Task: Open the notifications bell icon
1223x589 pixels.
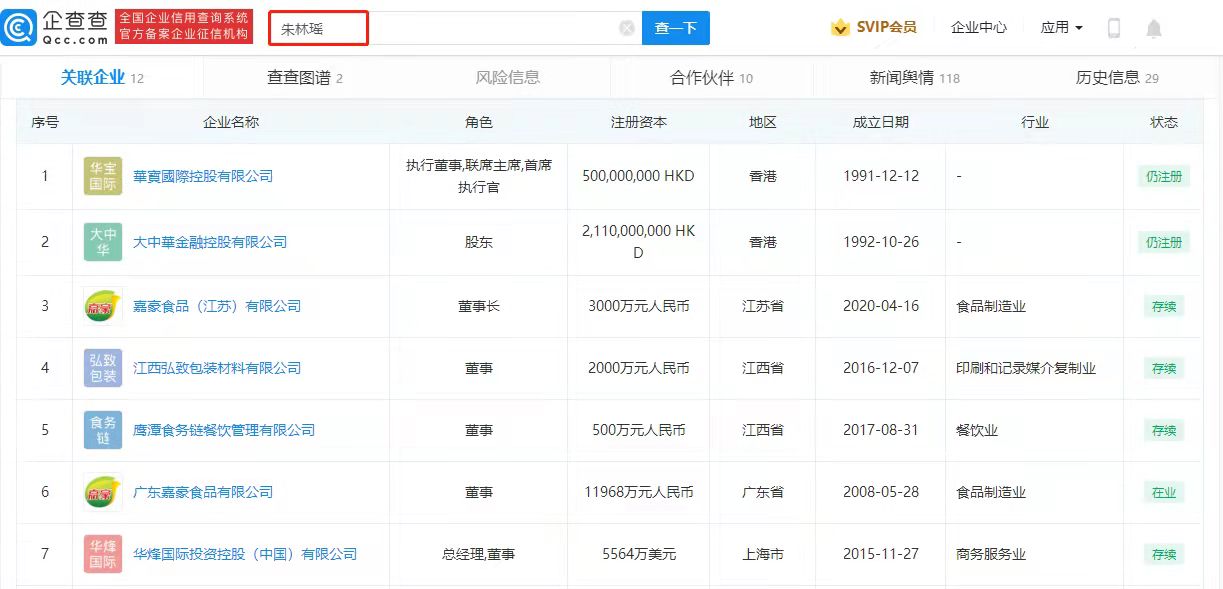Action: coord(1154,28)
